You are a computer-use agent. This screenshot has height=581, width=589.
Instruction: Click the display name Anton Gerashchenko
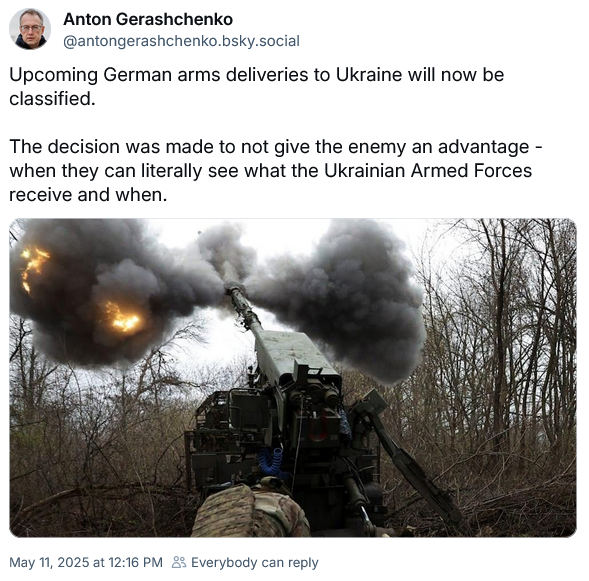coord(148,19)
